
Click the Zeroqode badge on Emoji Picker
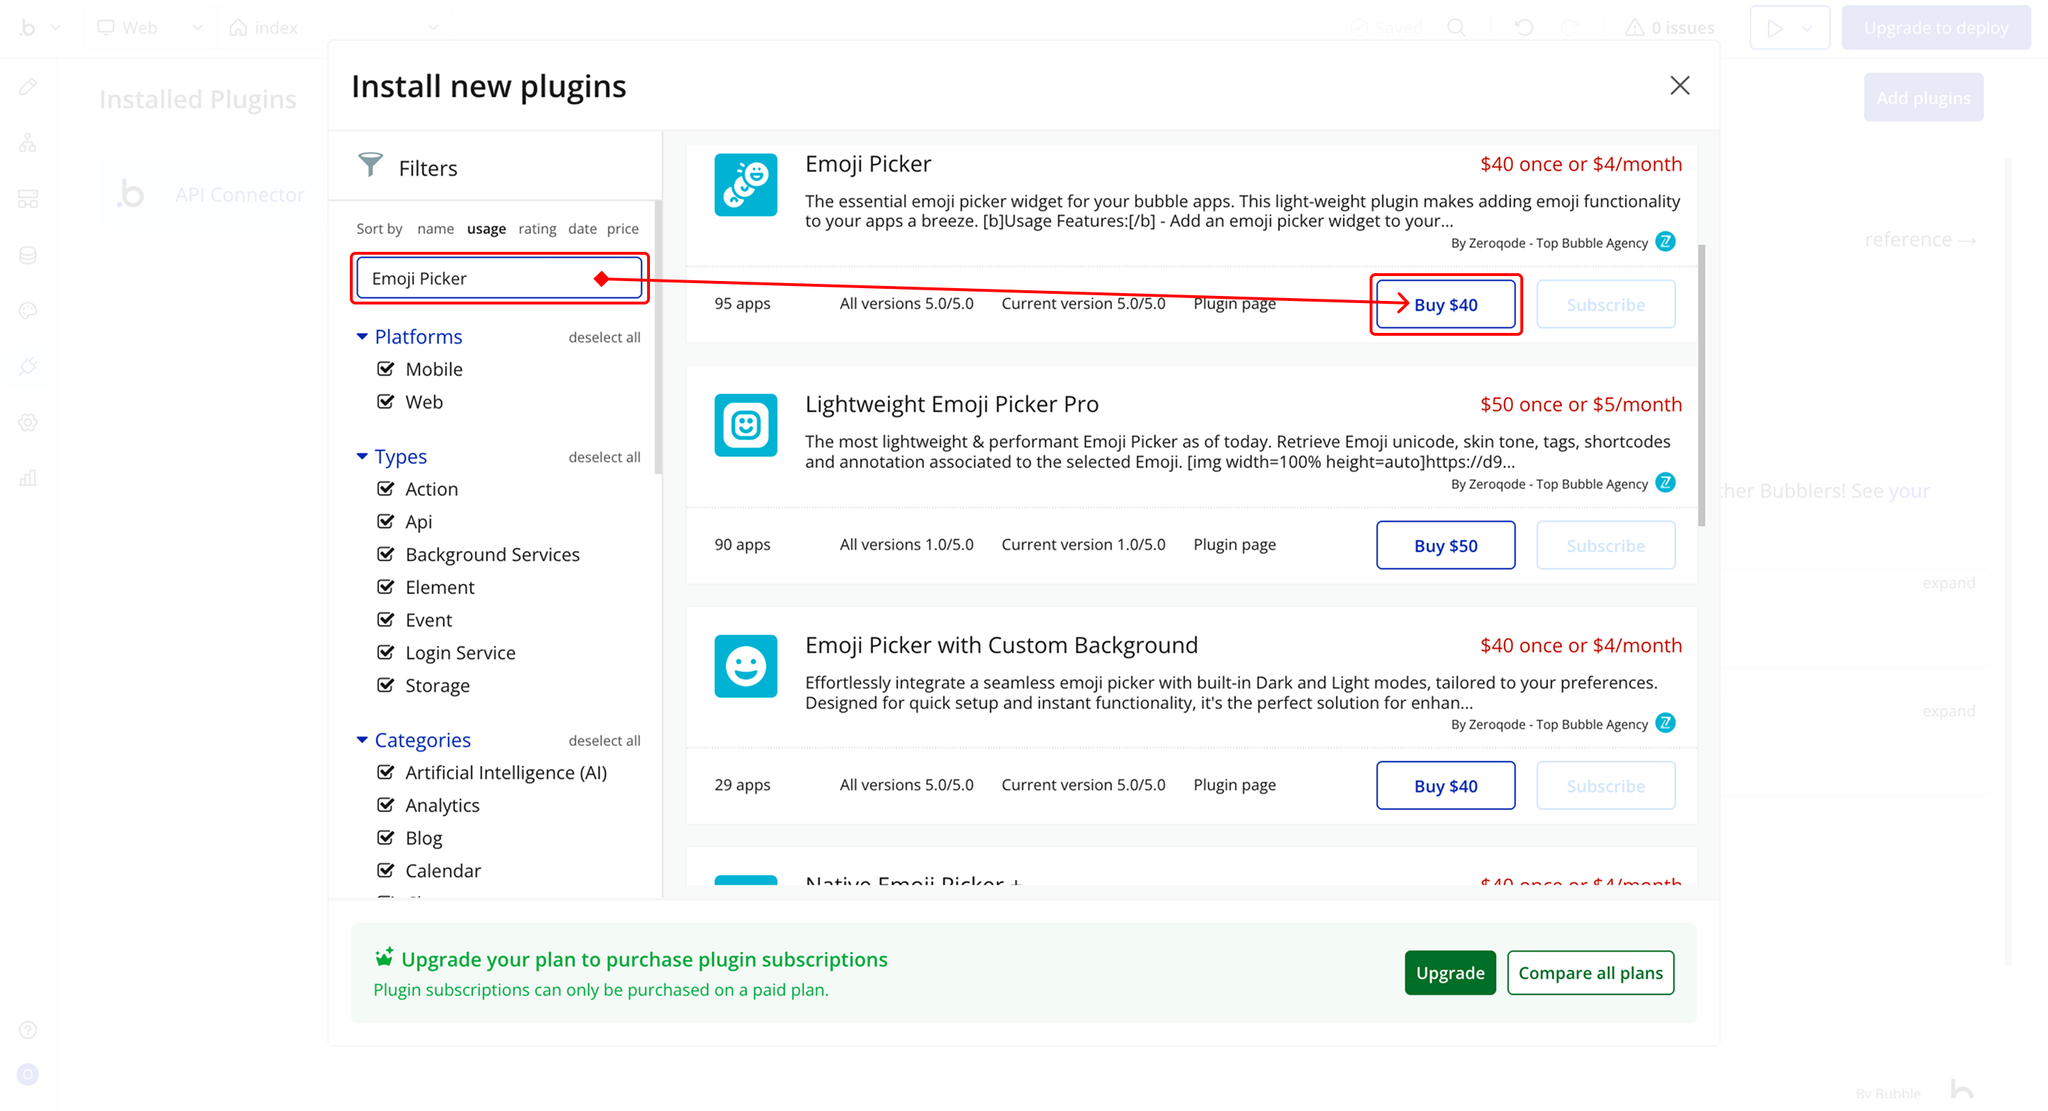coord(1665,242)
